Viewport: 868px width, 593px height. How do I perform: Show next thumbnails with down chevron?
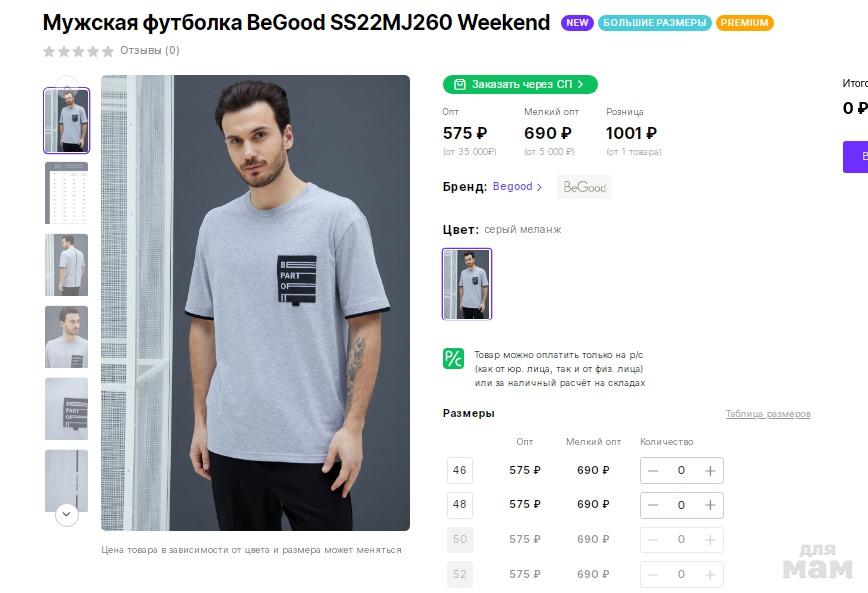pos(66,514)
